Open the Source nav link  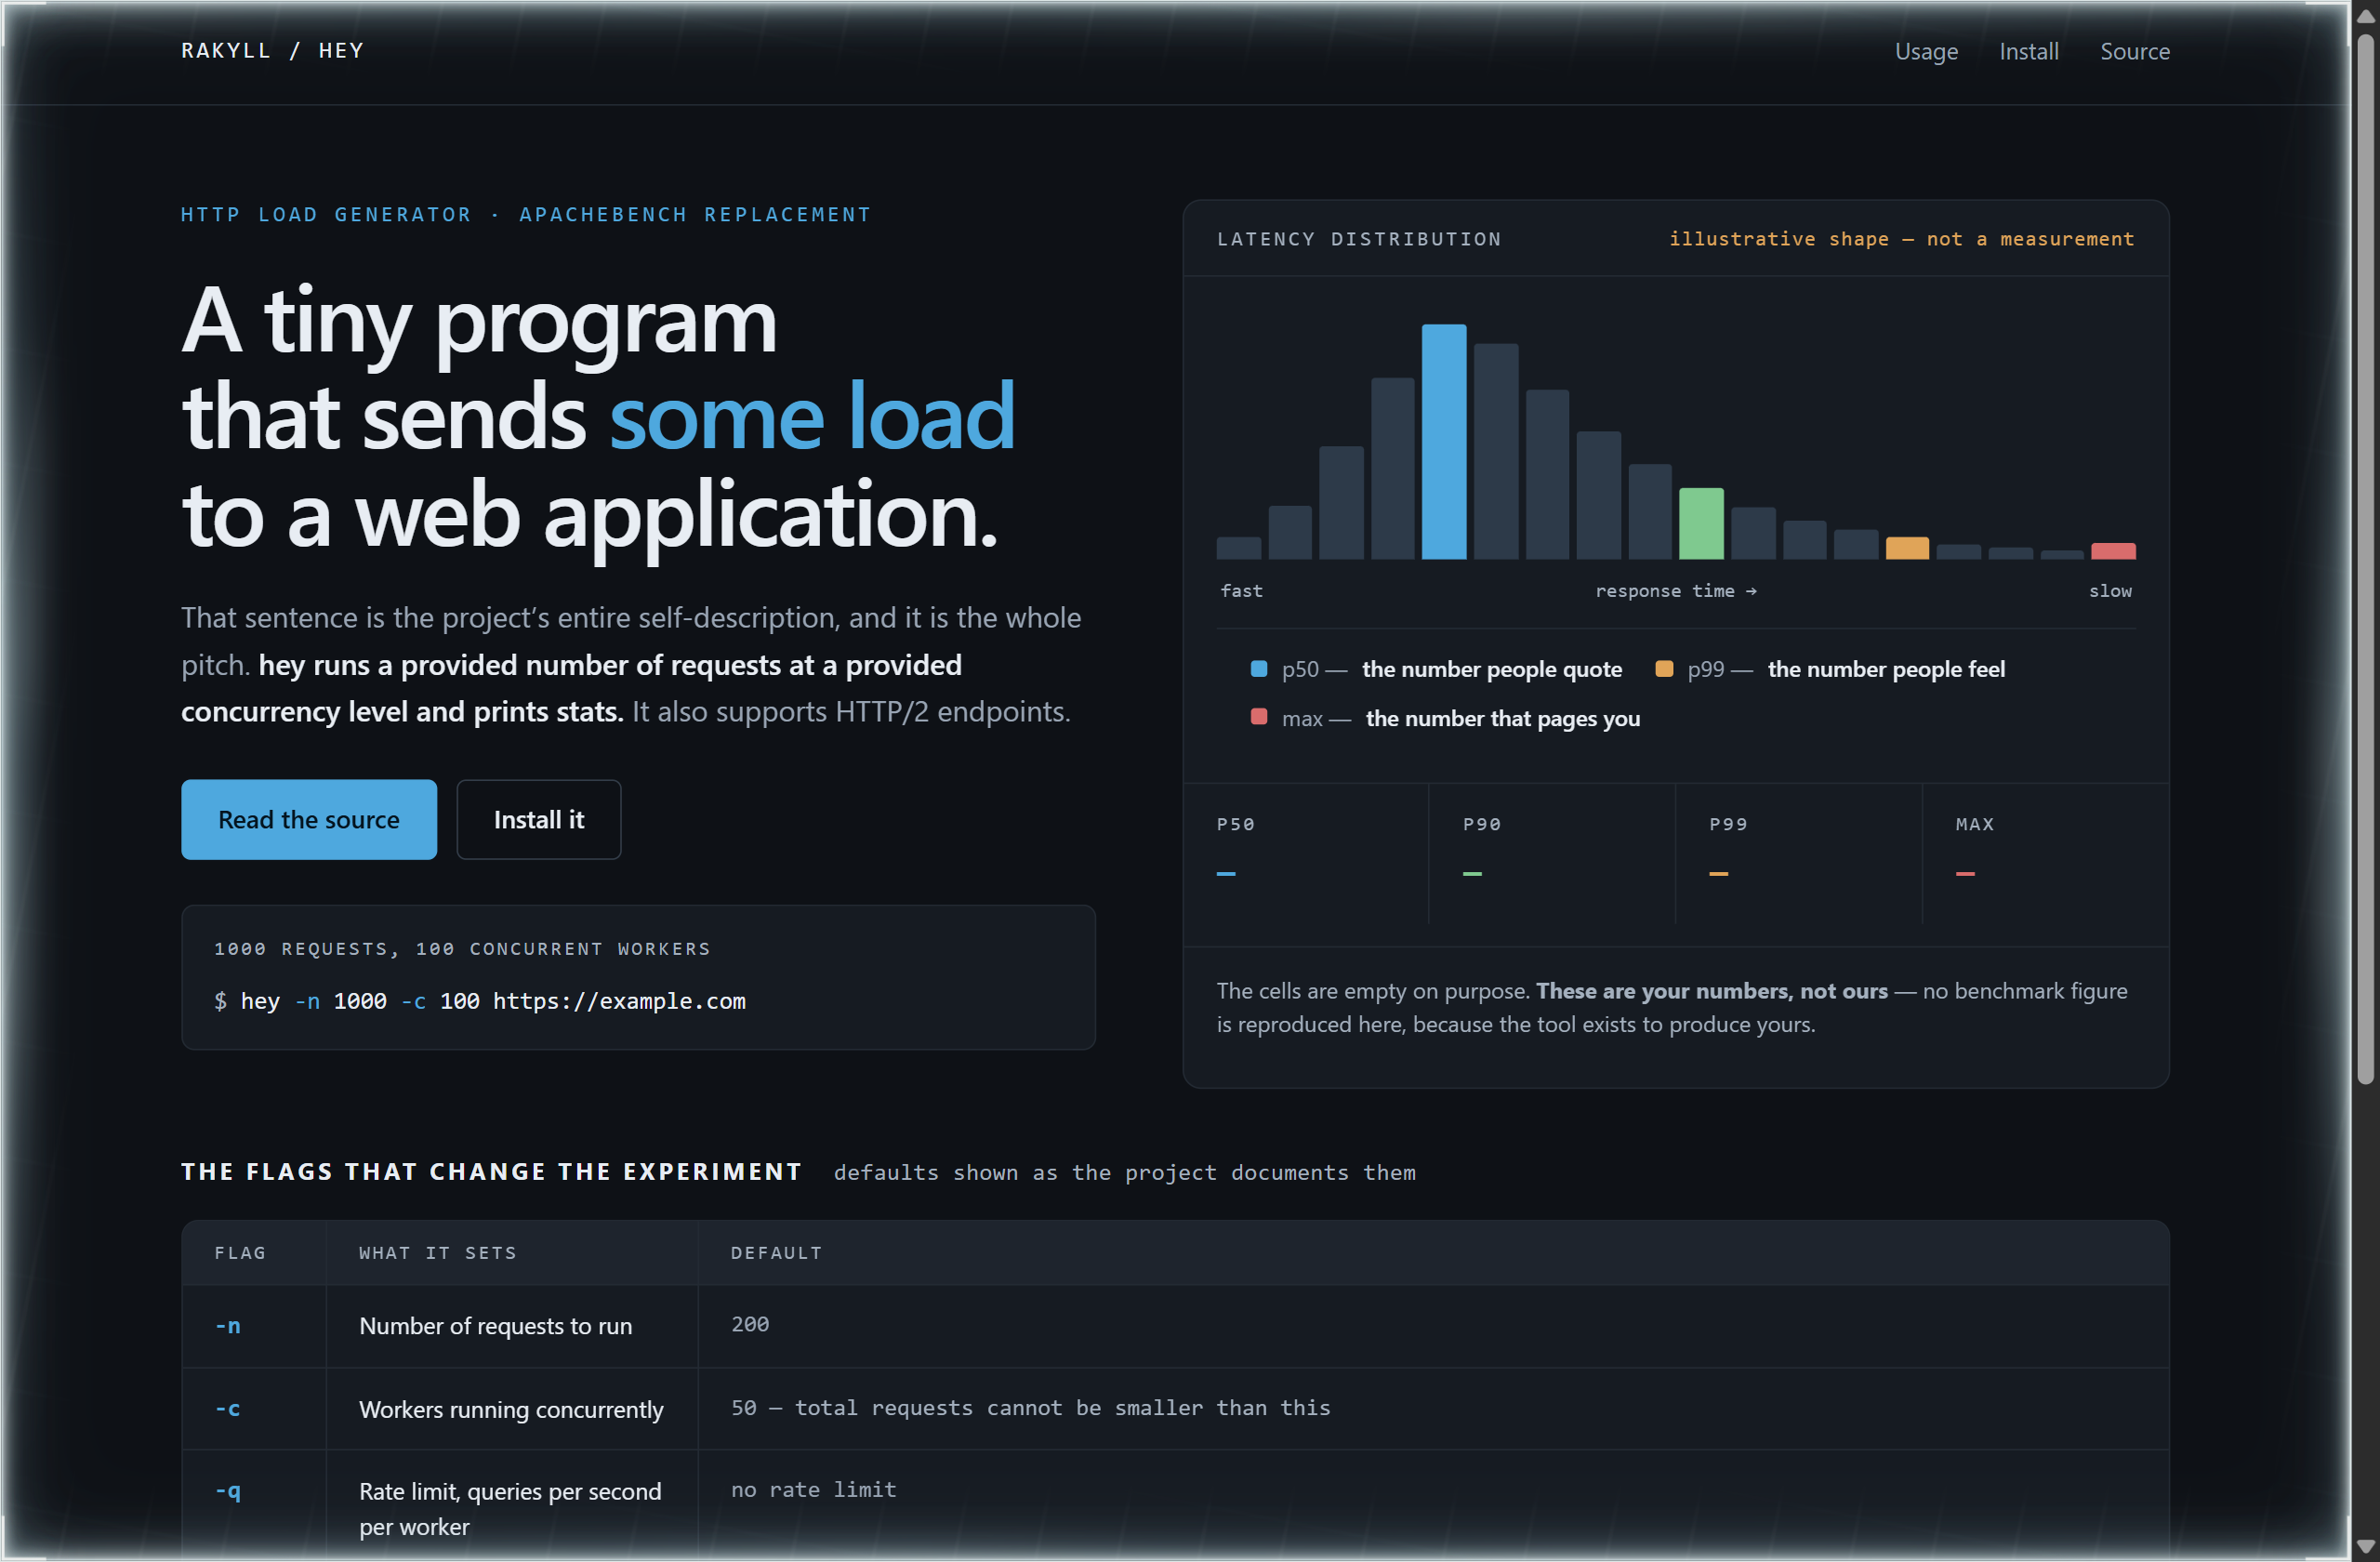tap(2134, 51)
